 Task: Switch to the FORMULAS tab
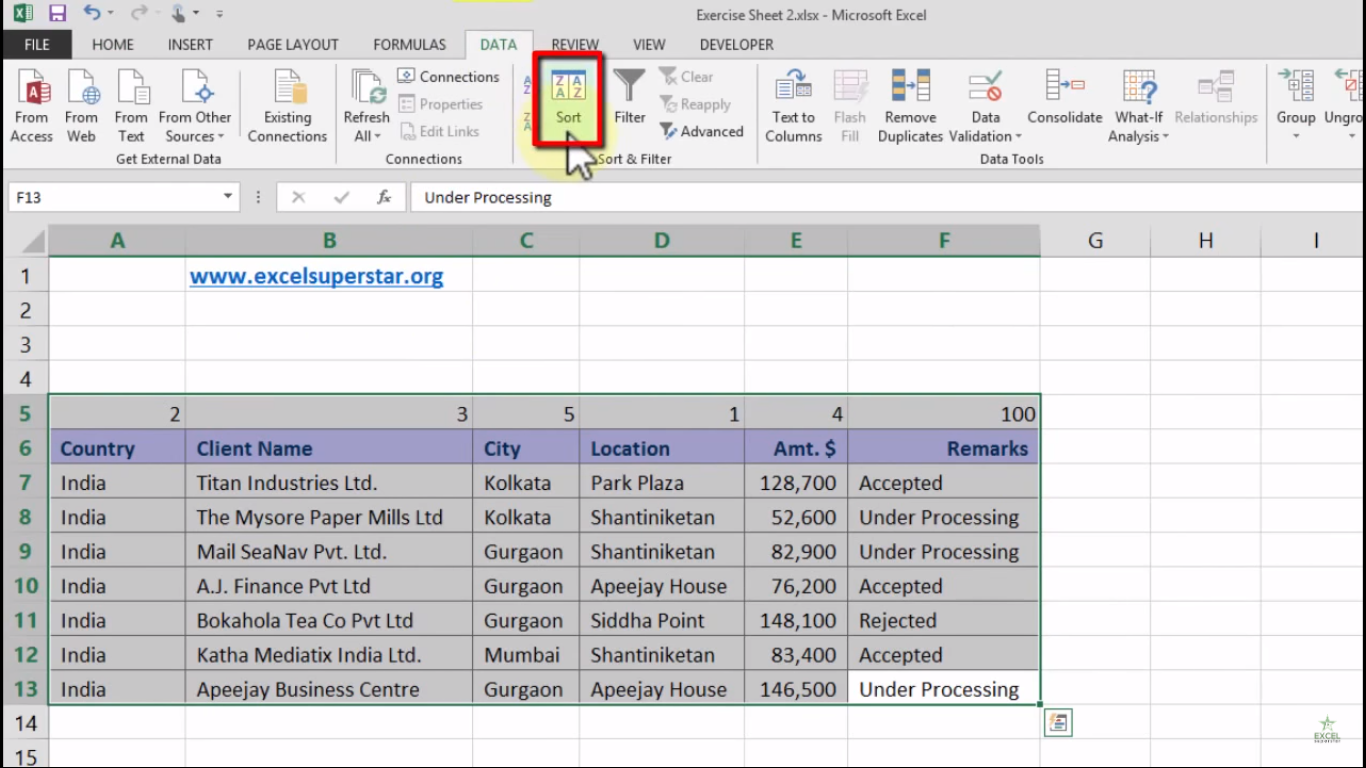coord(410,44)
